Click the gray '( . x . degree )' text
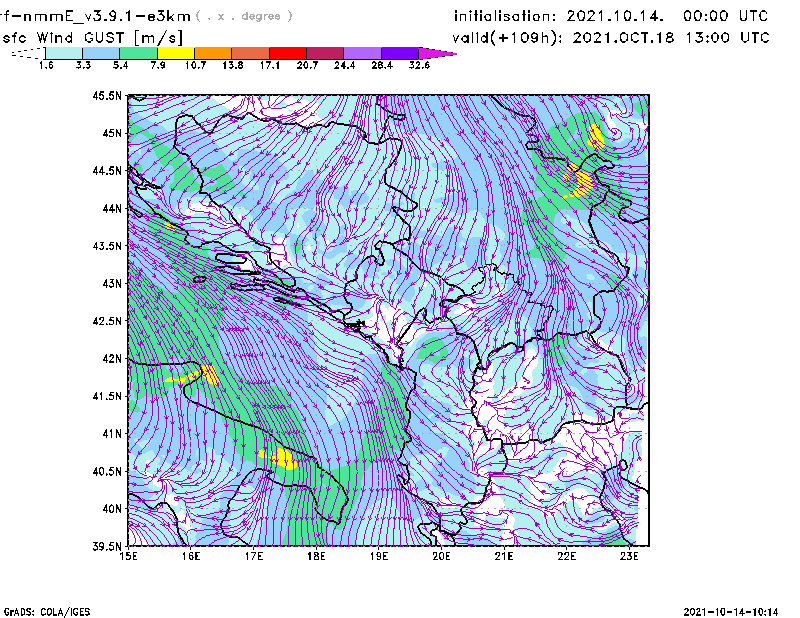Image resolution: width=800 pixels, height=618 pixels. pyautogui.click(x=244, y=16)
